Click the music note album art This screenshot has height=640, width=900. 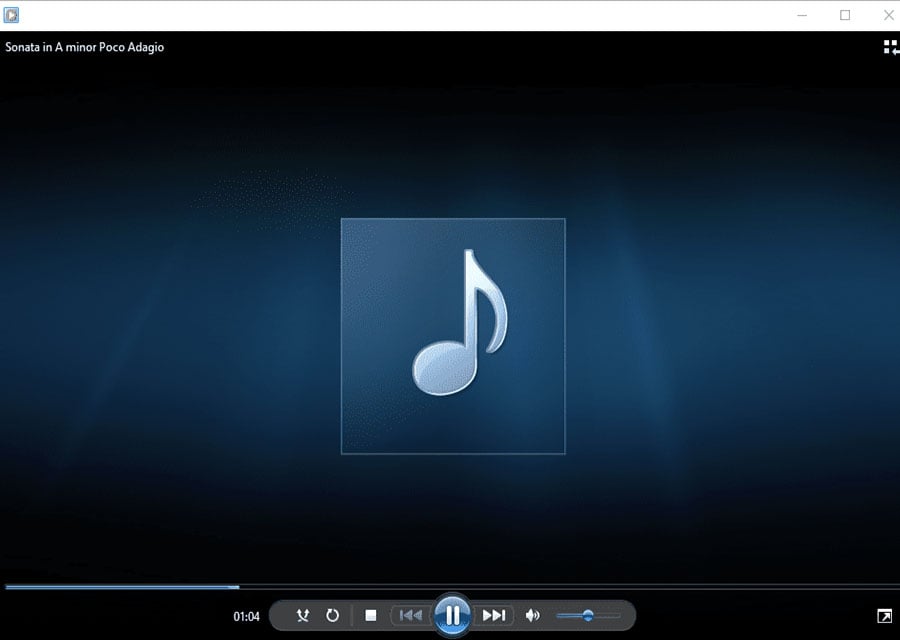(x=453, y=336)
